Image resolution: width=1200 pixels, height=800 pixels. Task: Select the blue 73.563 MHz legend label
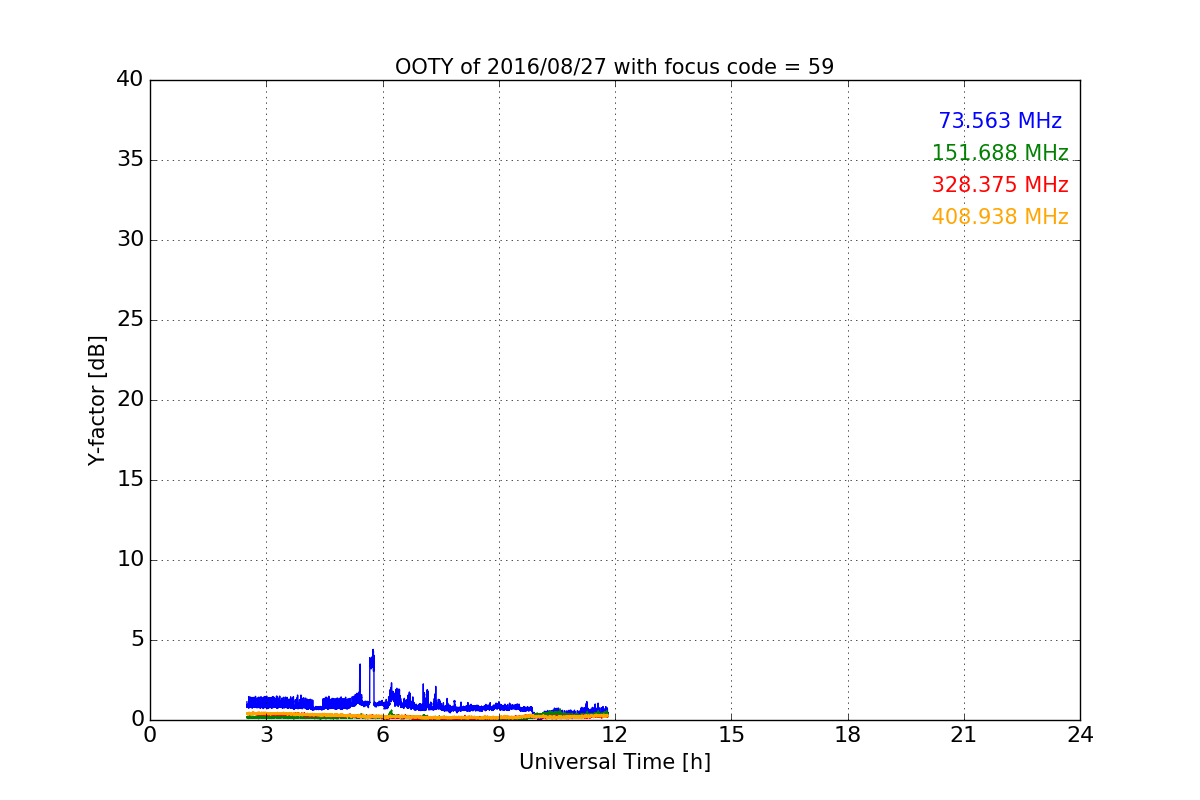click(1000, 121)
